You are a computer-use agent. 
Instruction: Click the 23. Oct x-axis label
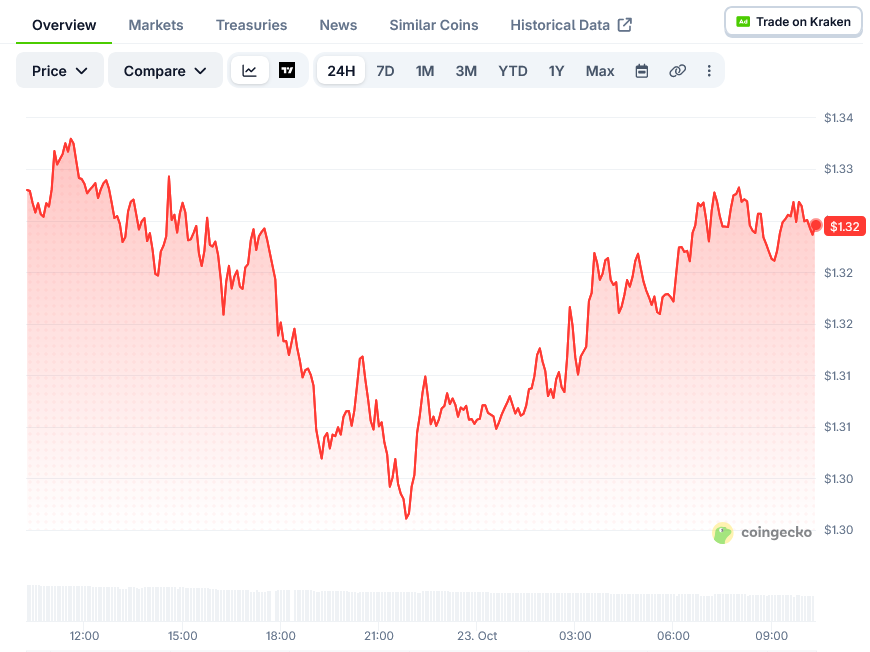[477, 636]
